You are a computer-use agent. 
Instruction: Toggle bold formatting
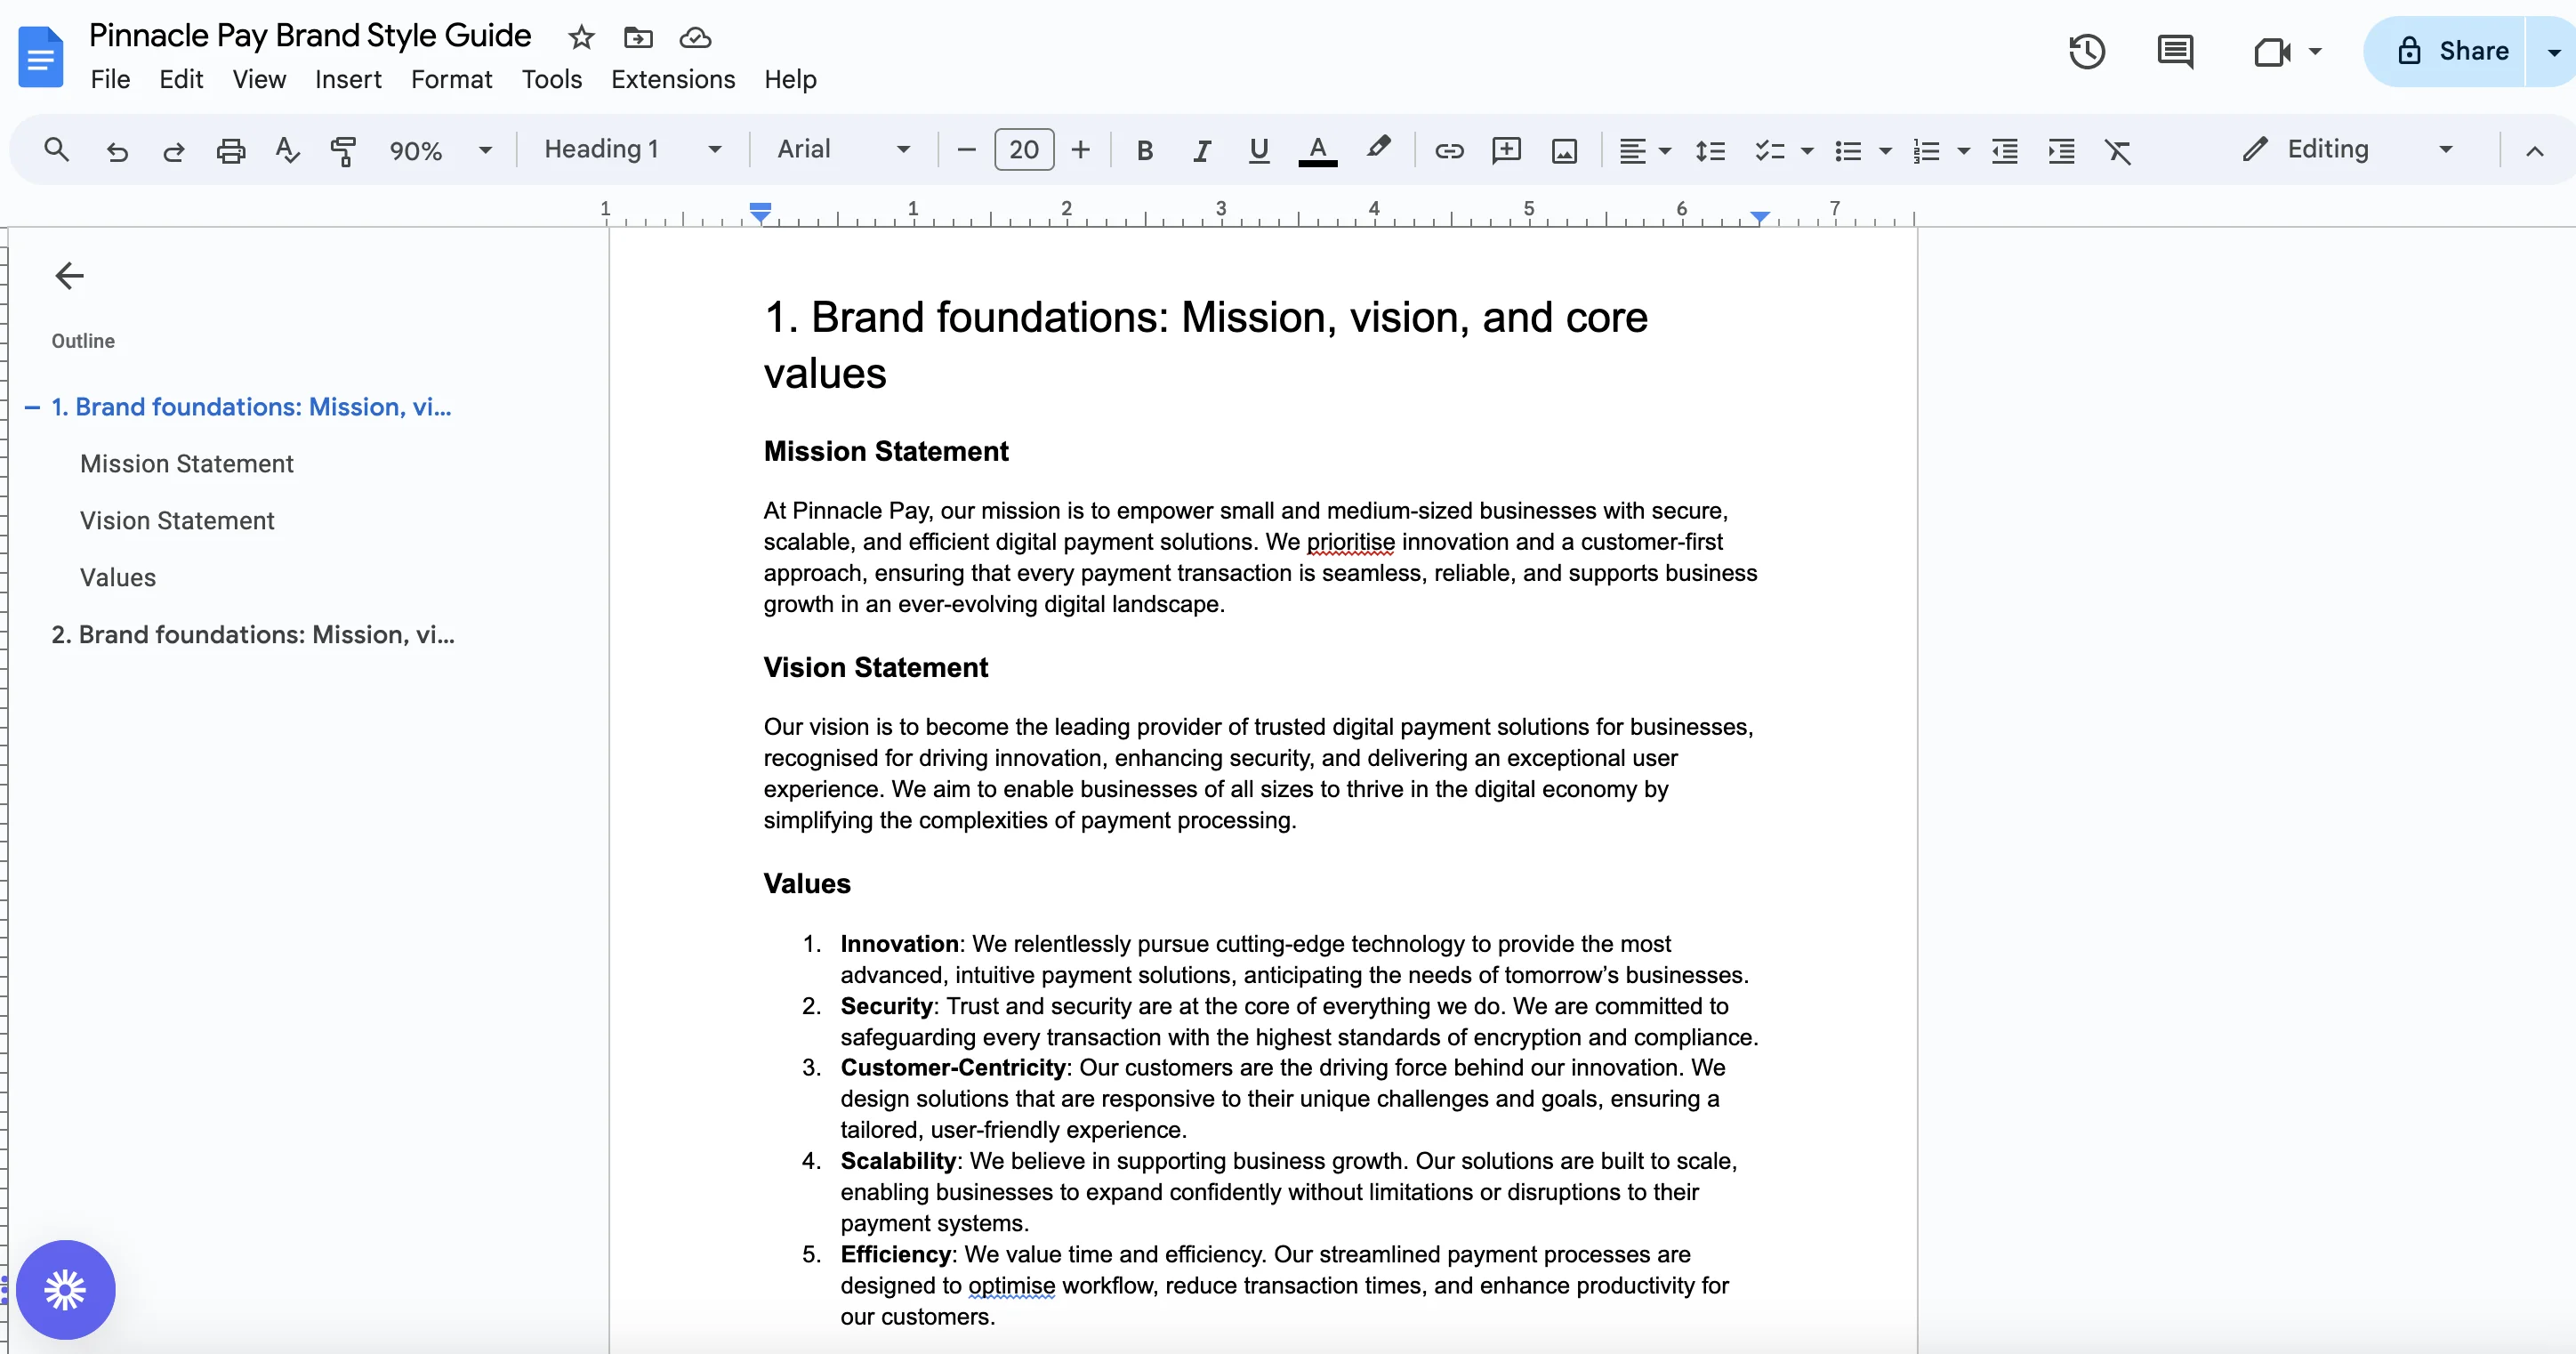pos(1145,150)
